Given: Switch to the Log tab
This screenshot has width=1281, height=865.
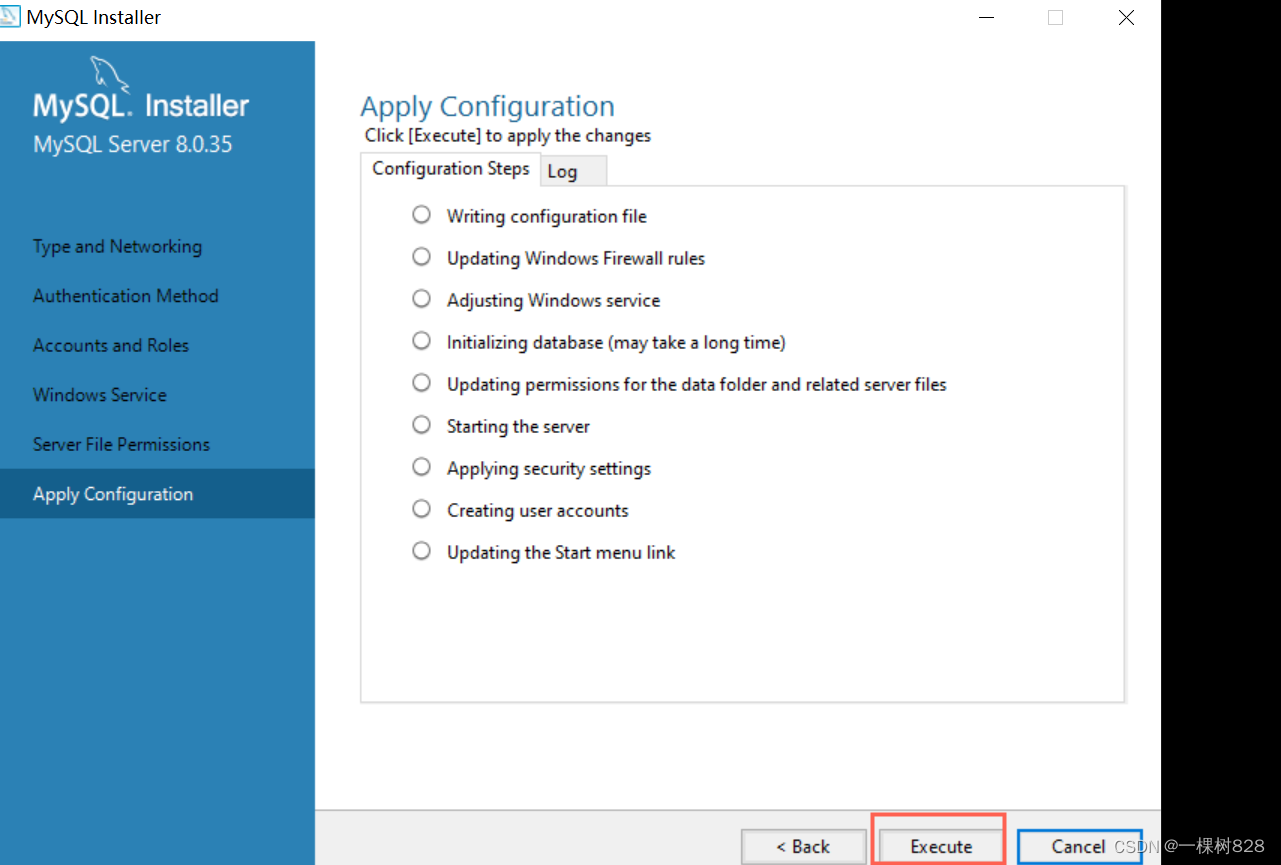Looking at the screenshot, I should (573, 171).
